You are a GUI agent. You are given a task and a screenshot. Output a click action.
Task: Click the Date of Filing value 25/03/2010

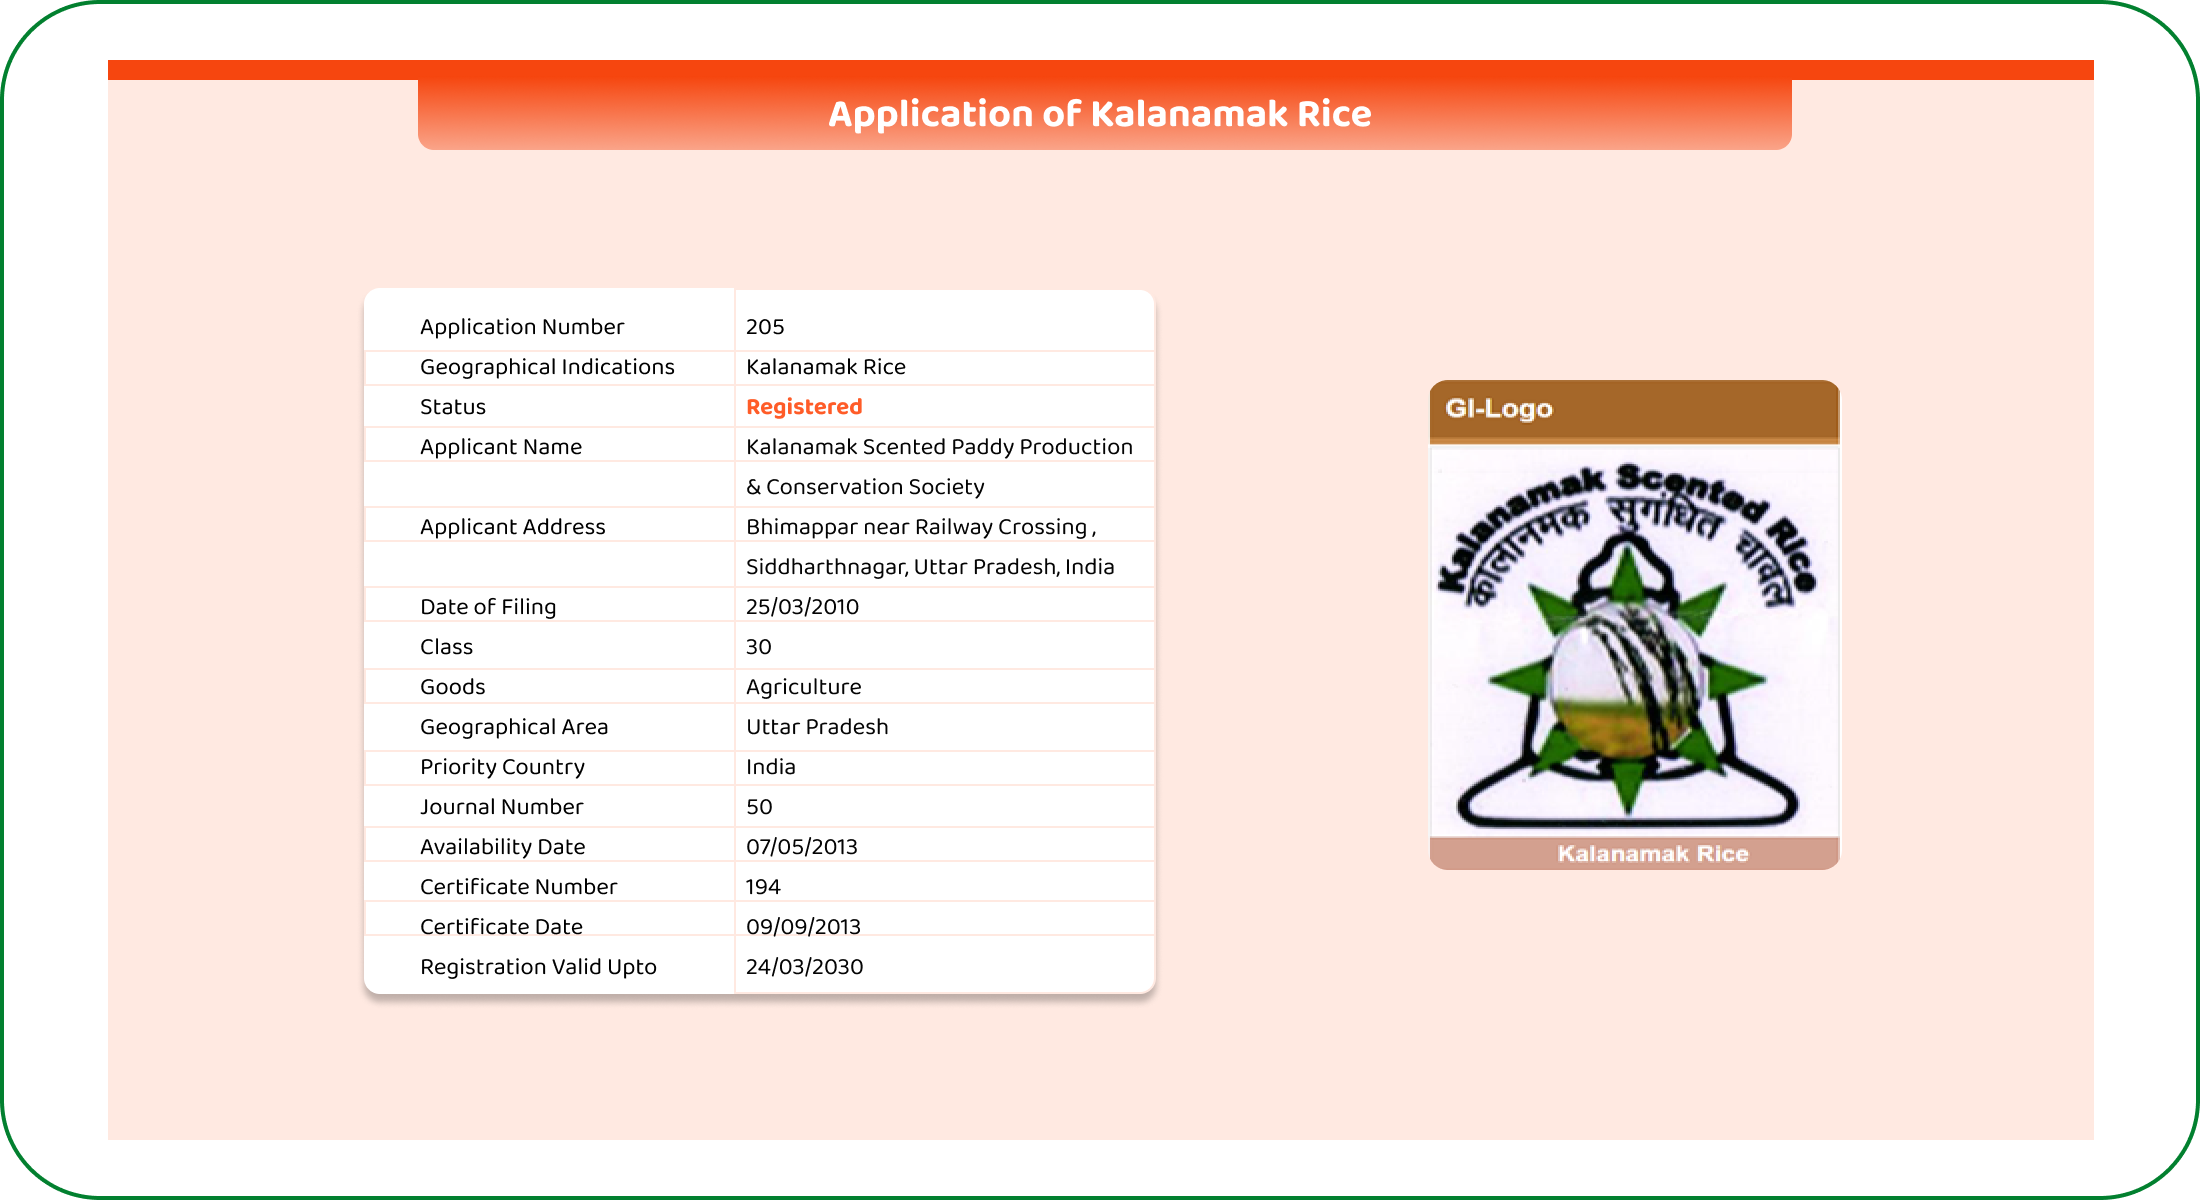(x=802, y=607)
